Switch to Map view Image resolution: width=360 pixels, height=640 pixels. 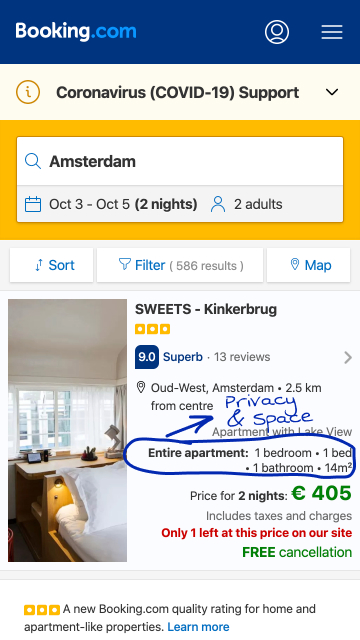pos(309,265)
